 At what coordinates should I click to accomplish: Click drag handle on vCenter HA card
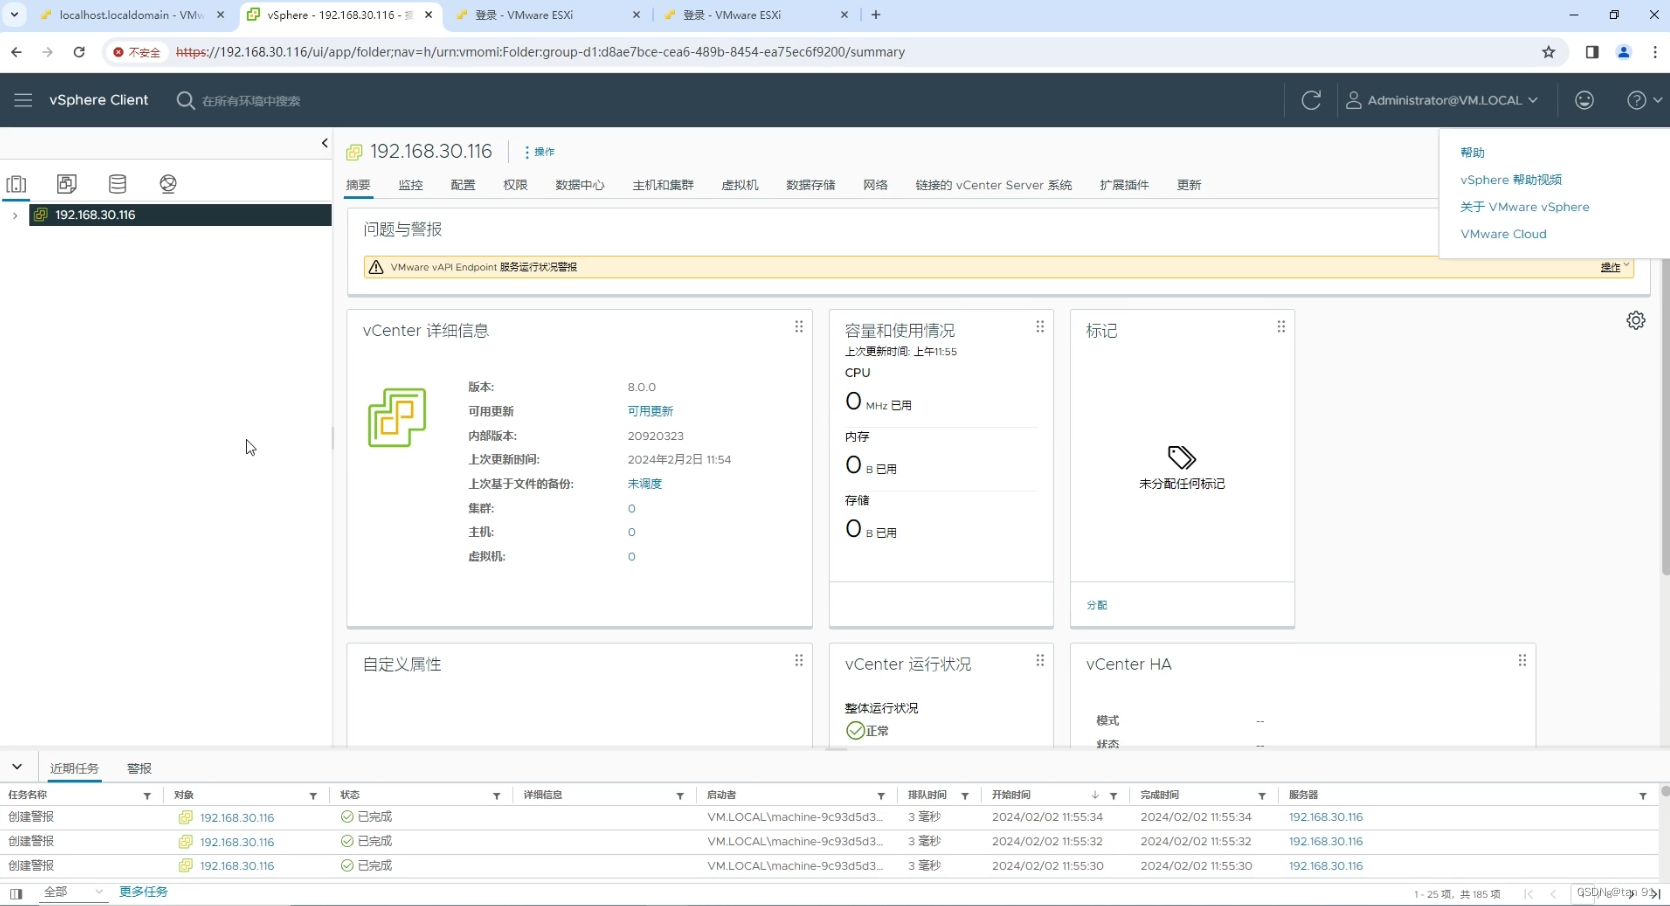1522,661
